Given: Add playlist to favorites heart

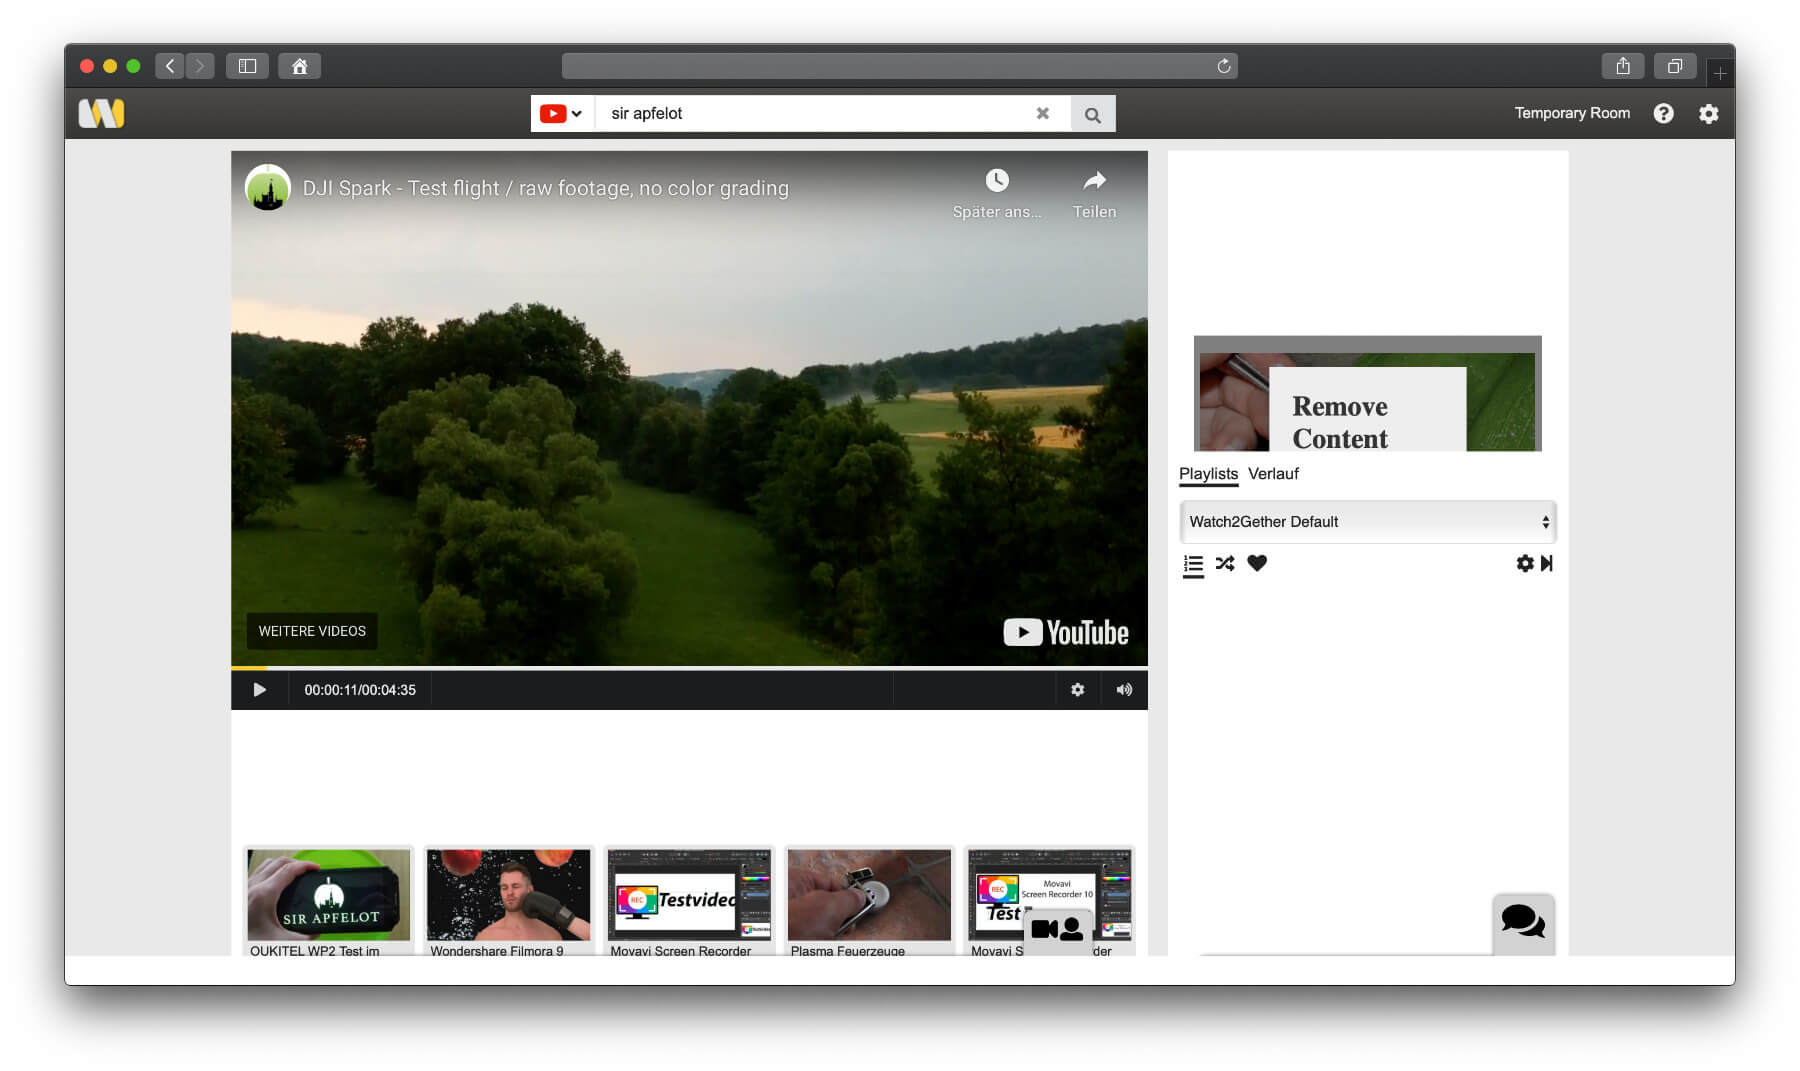Looking at the screenshot, I should [x=1257, y=564].
